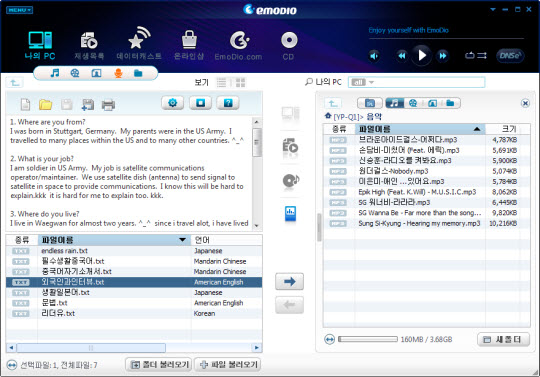
Task: Select device folder filter icon
Action: pyautogui.click(x=450, y=103)
